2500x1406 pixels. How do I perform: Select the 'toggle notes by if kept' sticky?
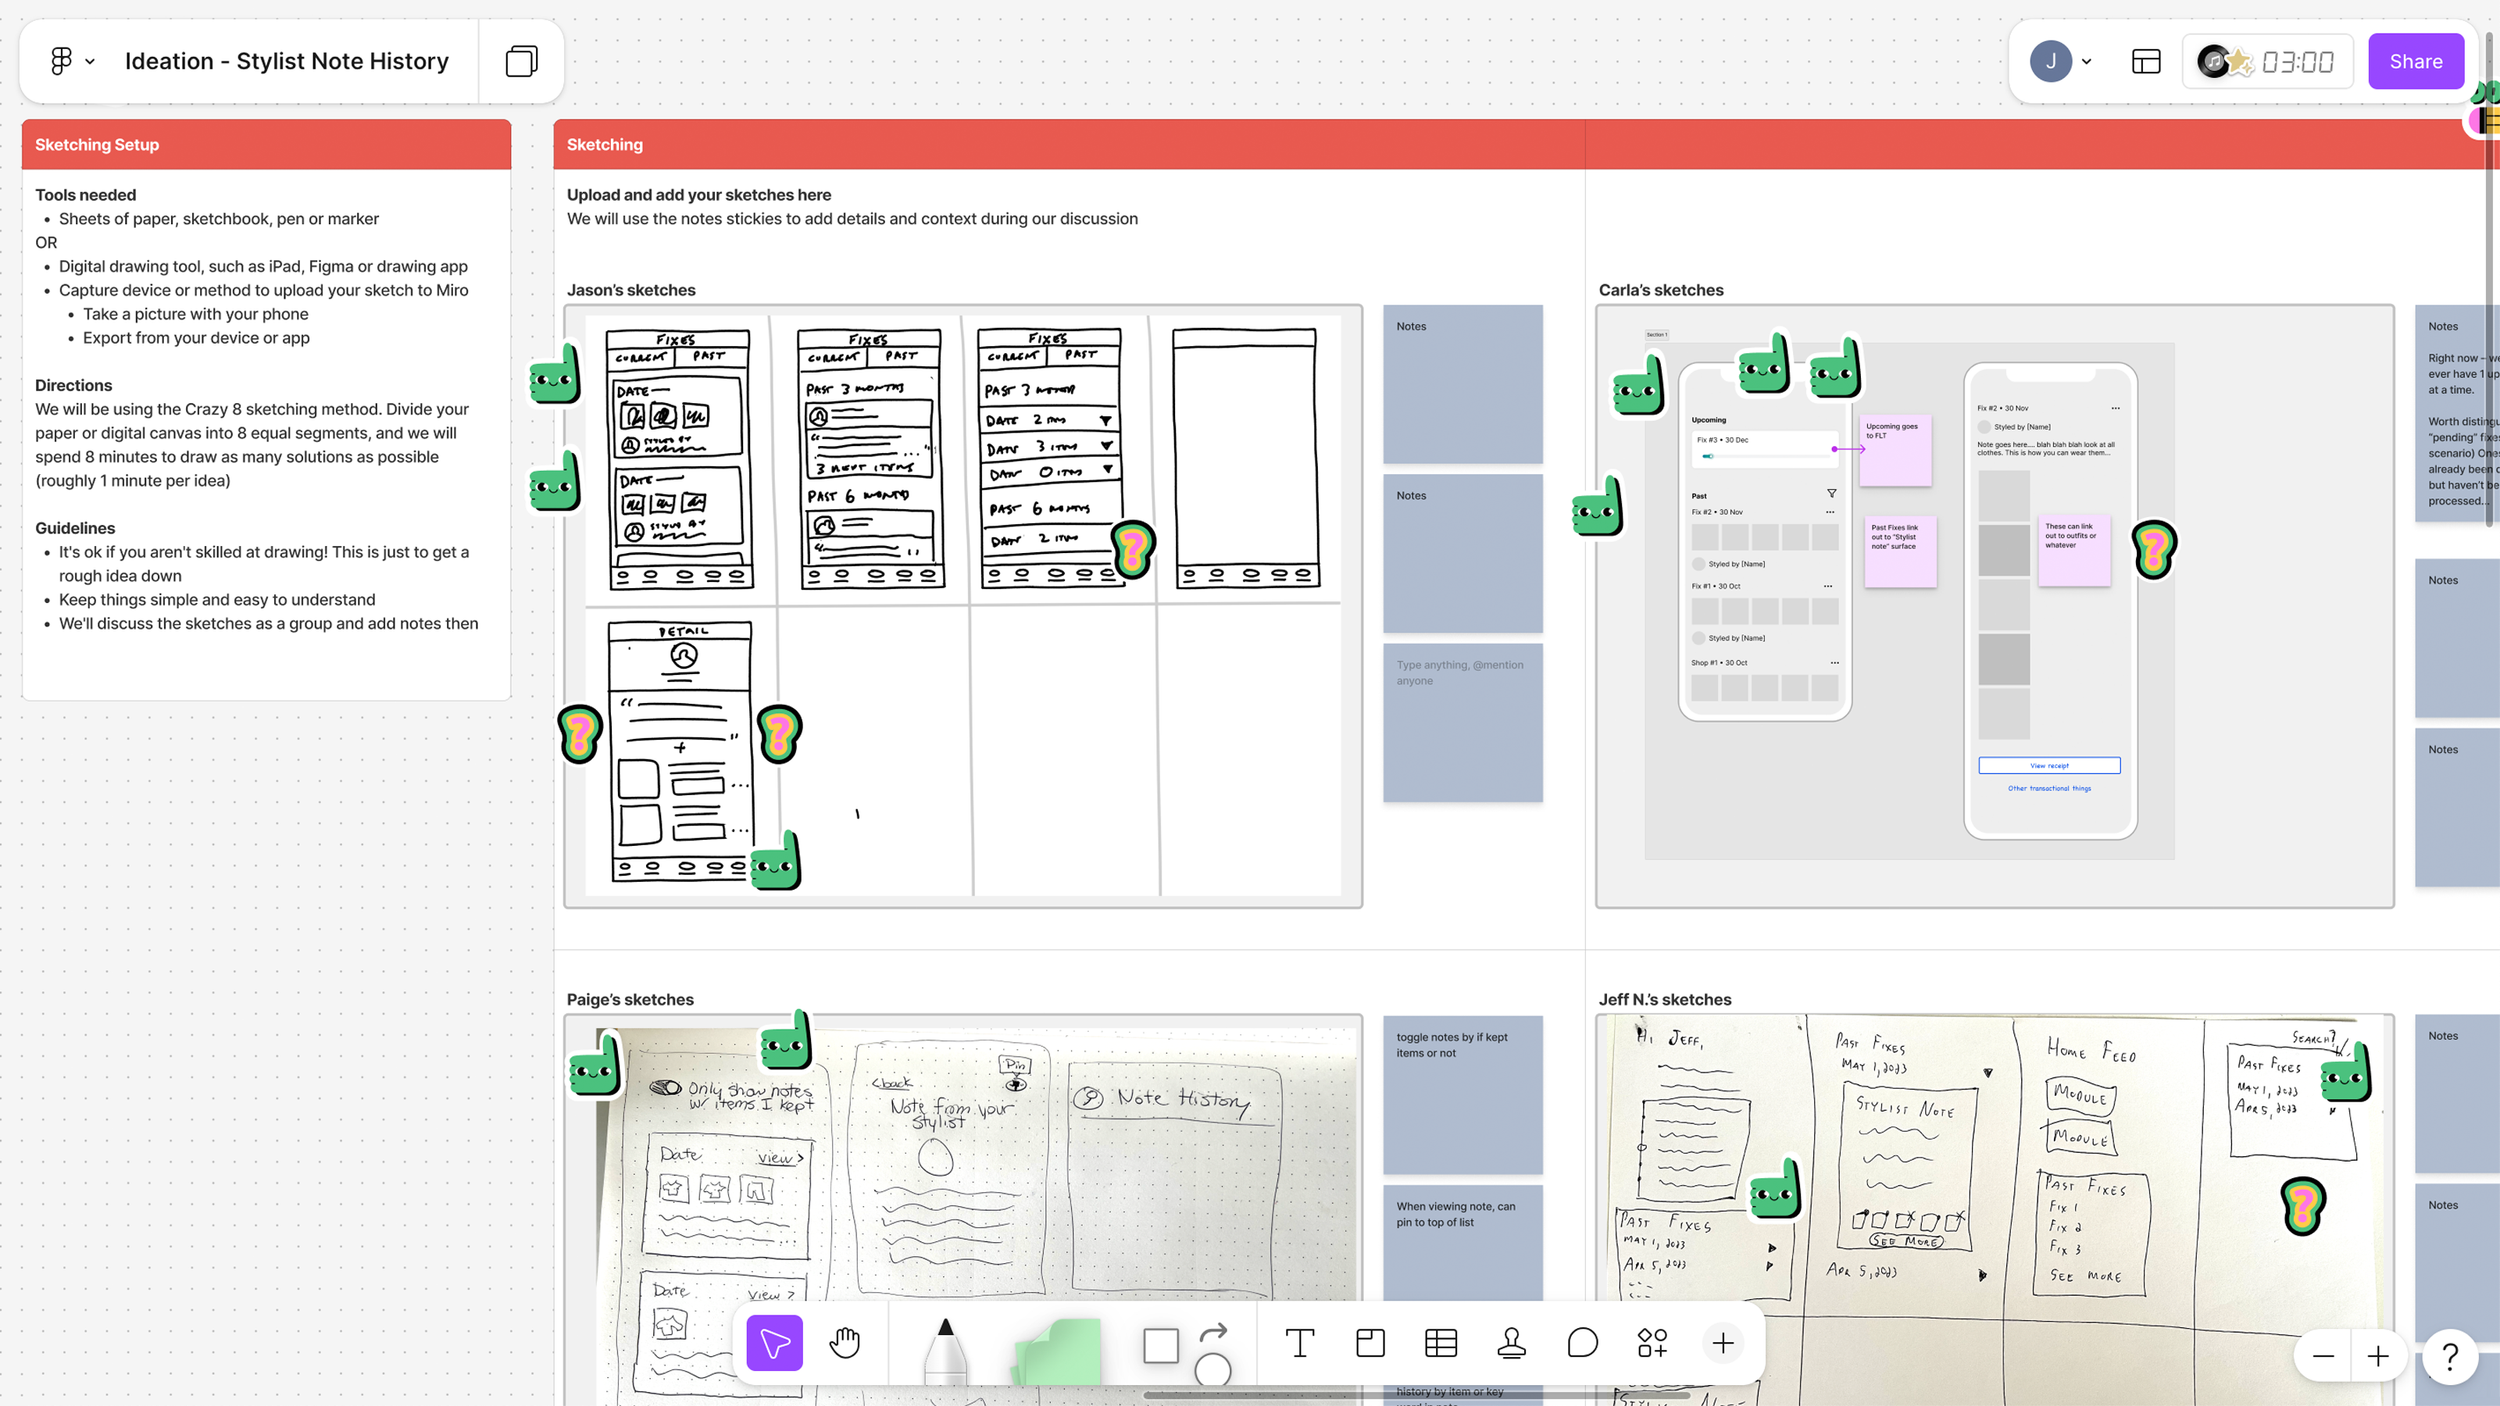(1462, 1094)
